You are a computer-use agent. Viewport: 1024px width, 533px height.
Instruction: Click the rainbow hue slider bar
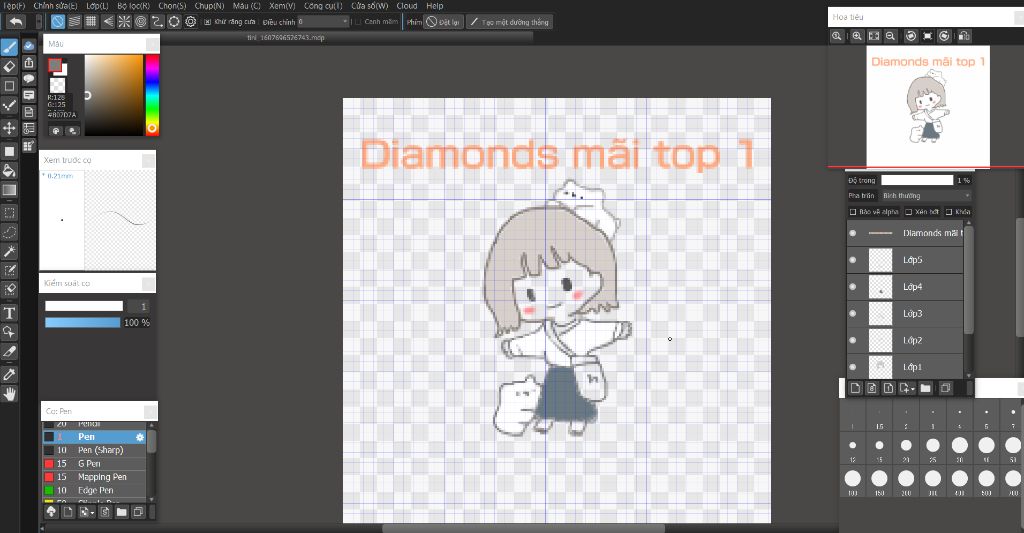[x=152, y=95]
